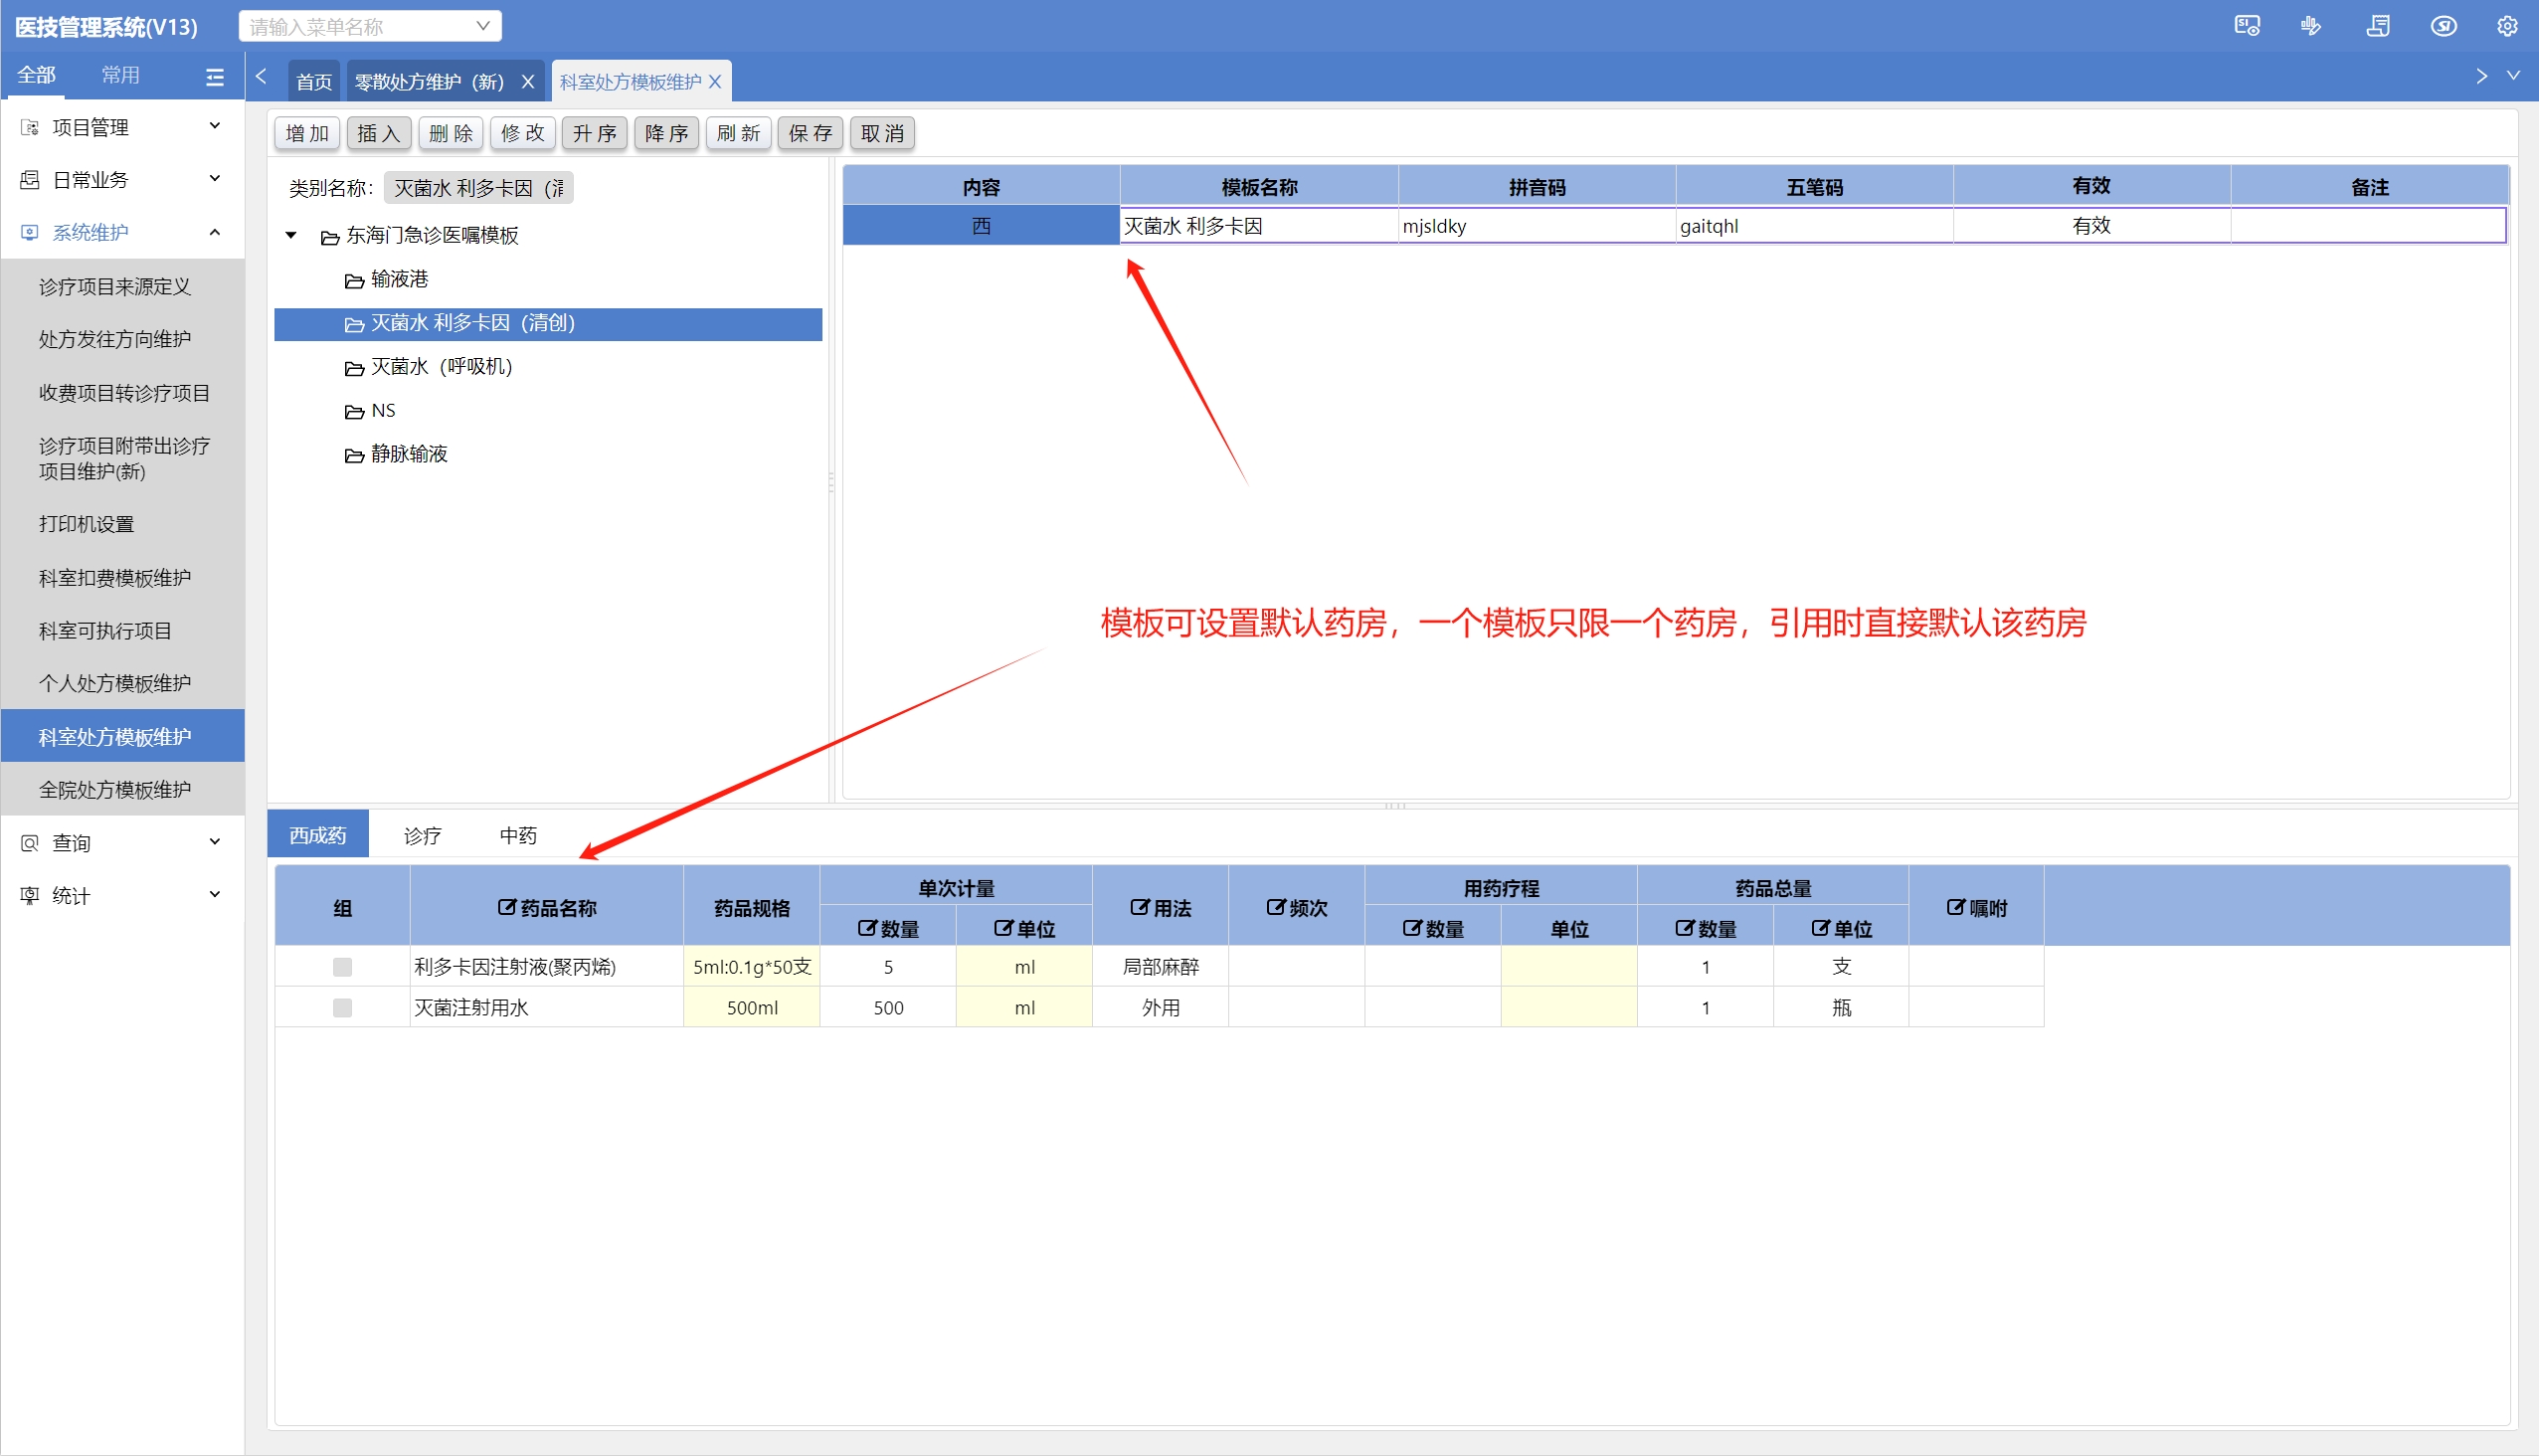Collapse the sidebar with hamburger menu icon

pyautogui.click(x=214, y=77)
